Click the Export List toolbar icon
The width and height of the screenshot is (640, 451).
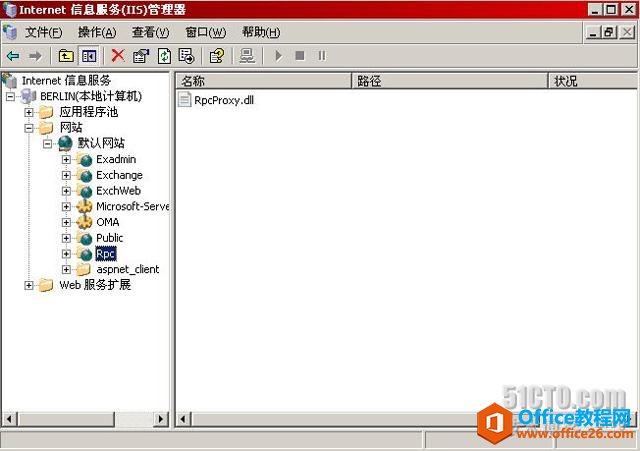[187, 56]
